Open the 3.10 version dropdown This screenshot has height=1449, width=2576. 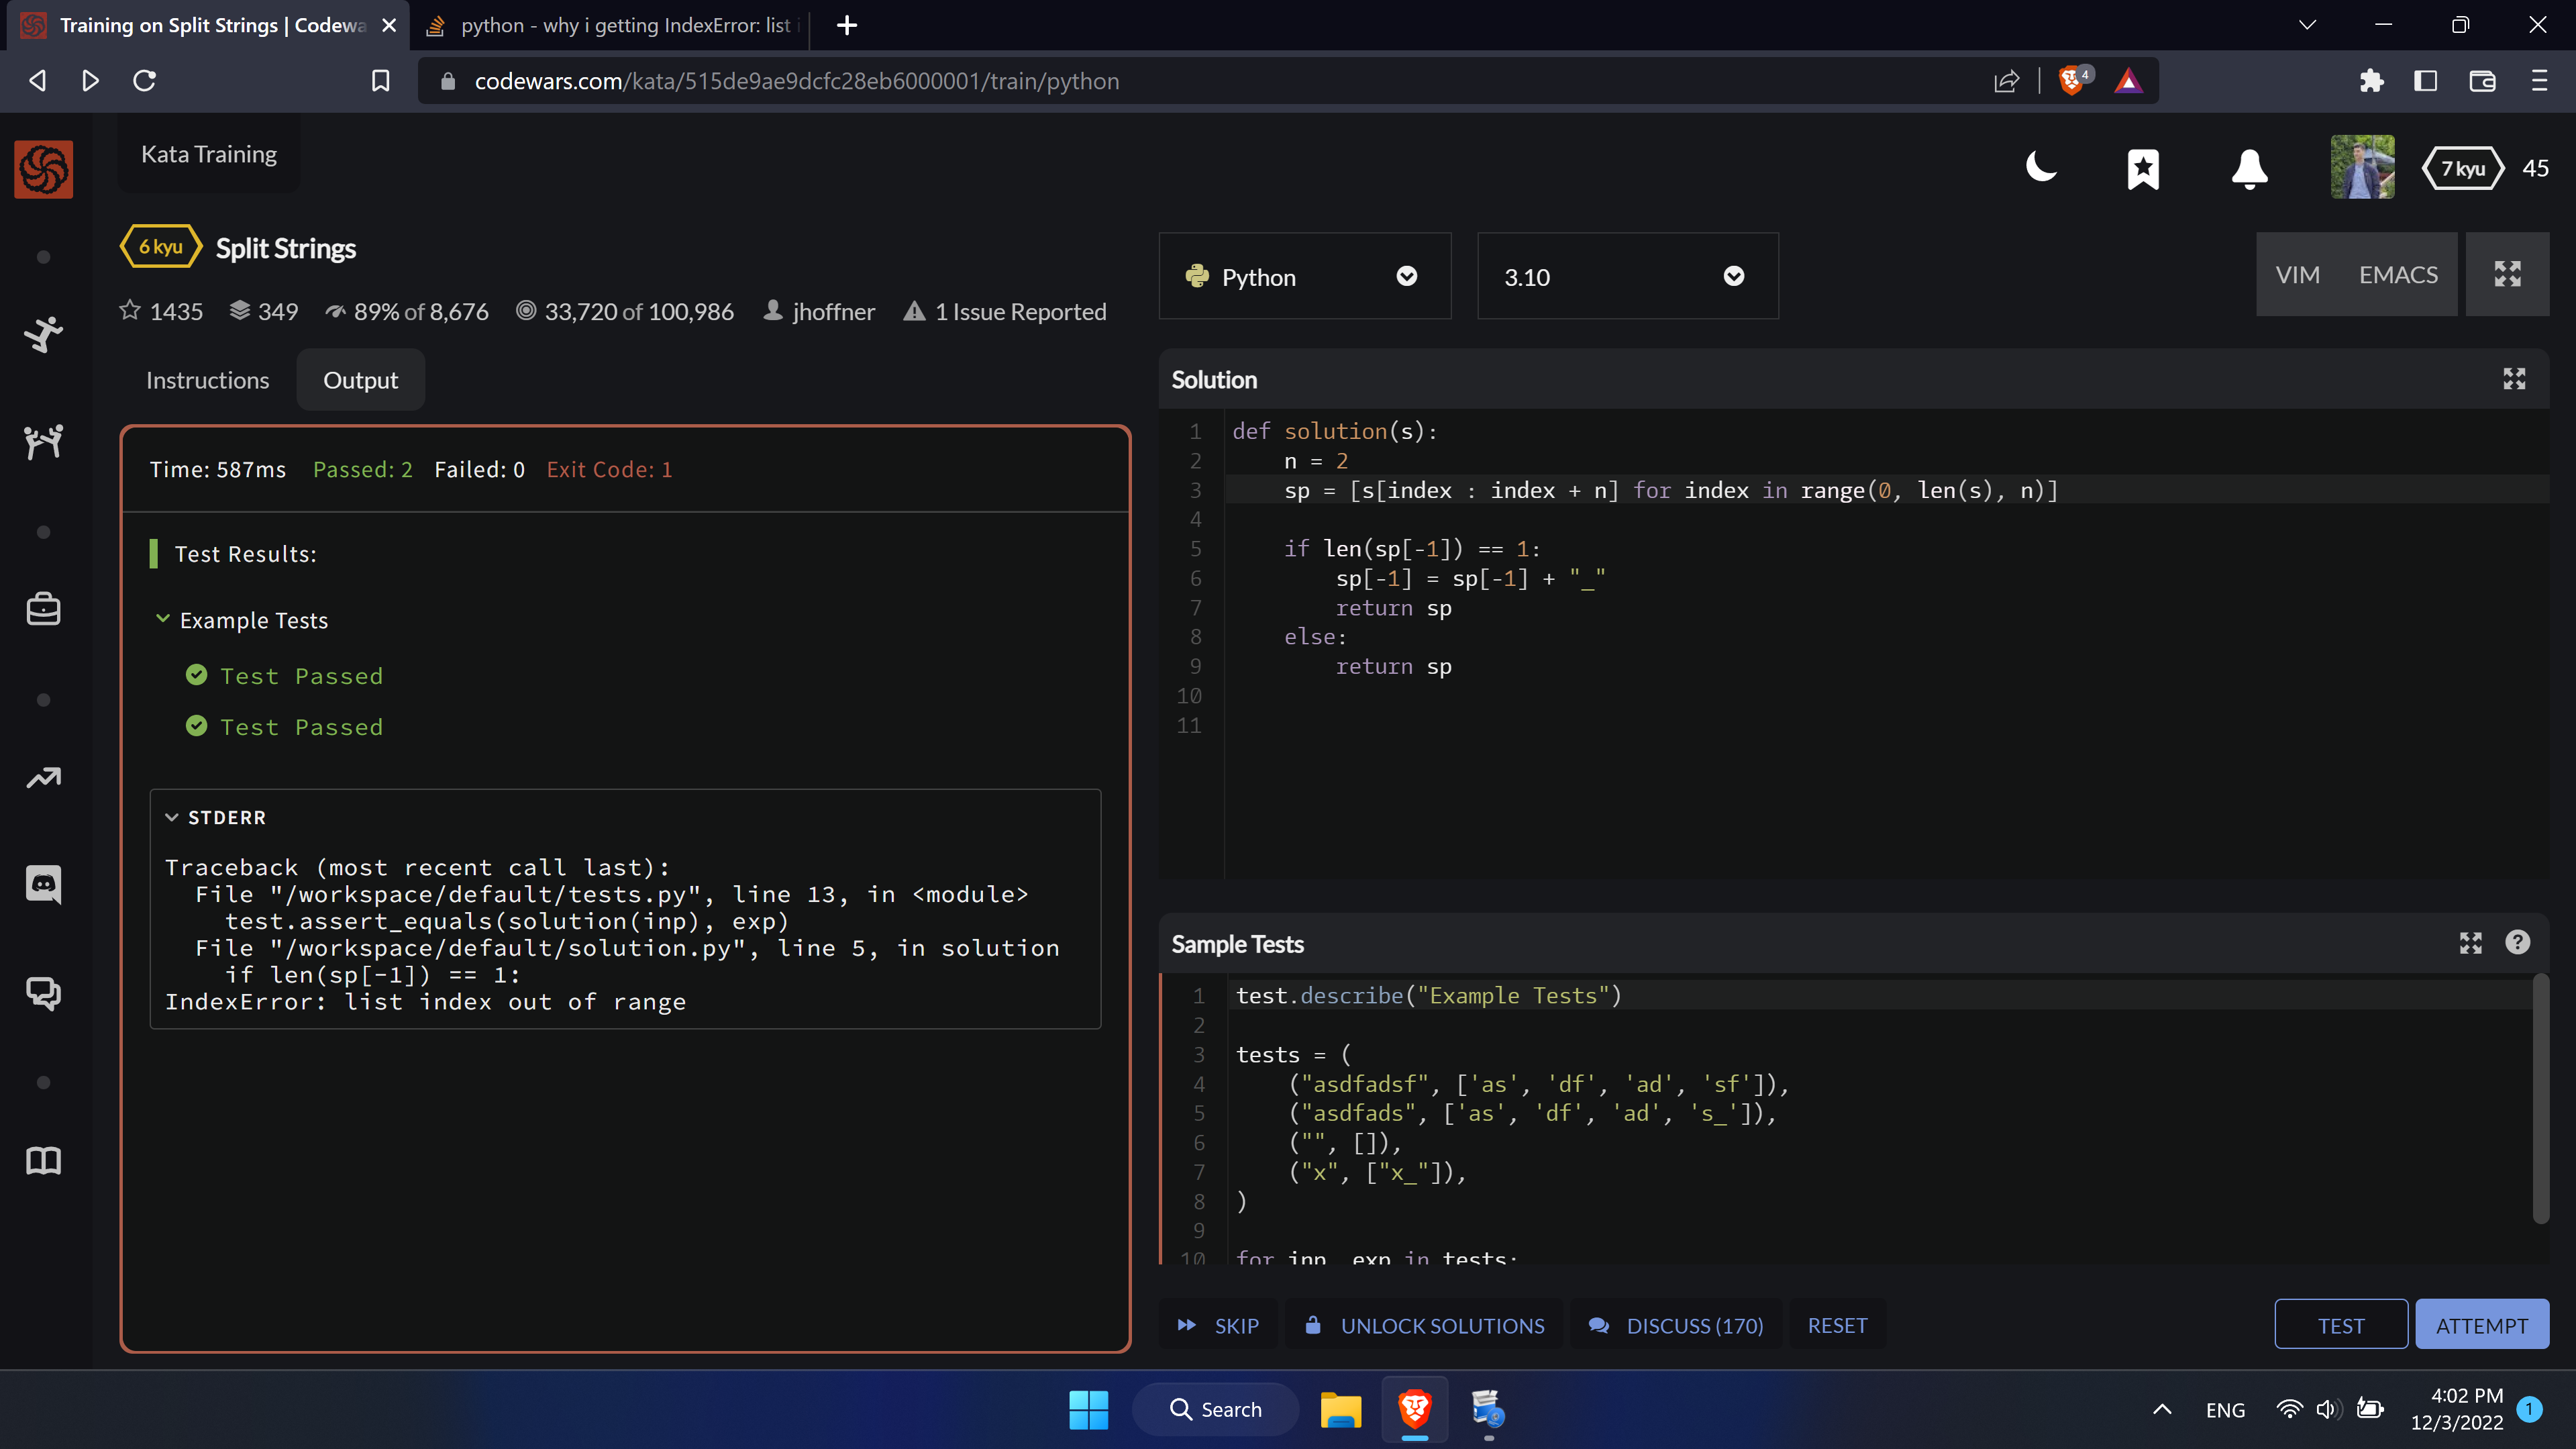(x=1627, y=276)
